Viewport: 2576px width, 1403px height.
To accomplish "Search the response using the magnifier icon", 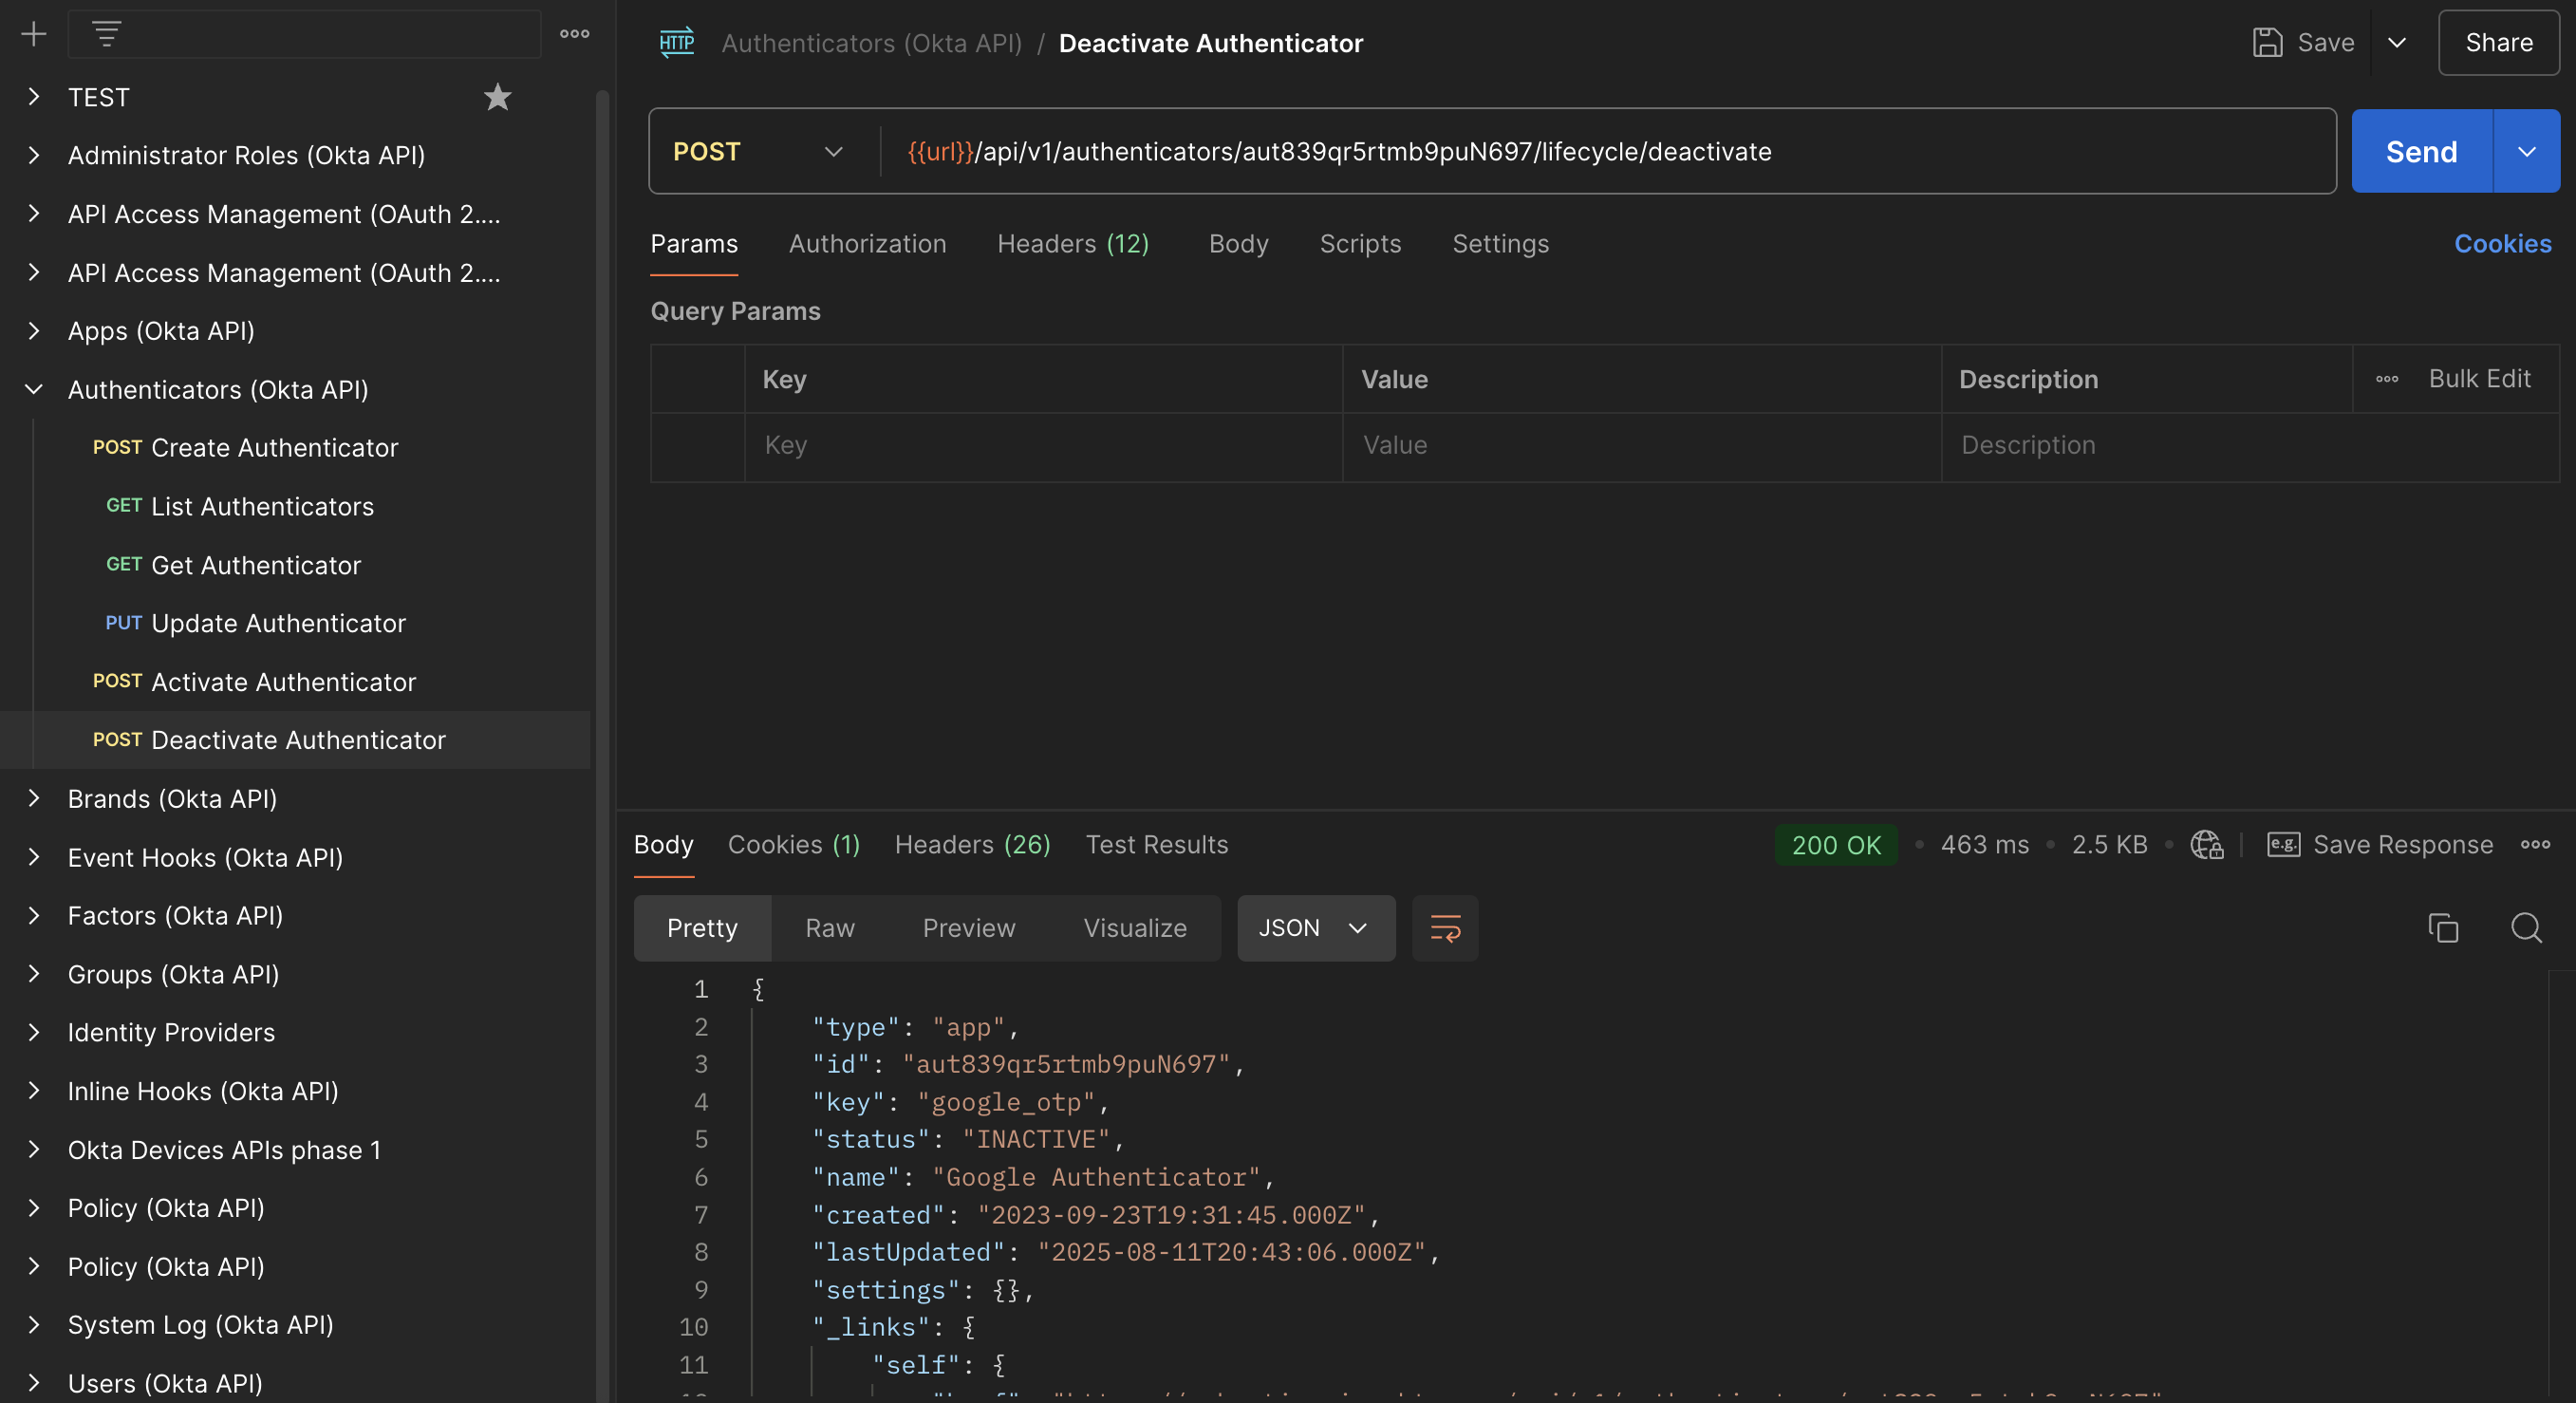I will coord(2528,928).
